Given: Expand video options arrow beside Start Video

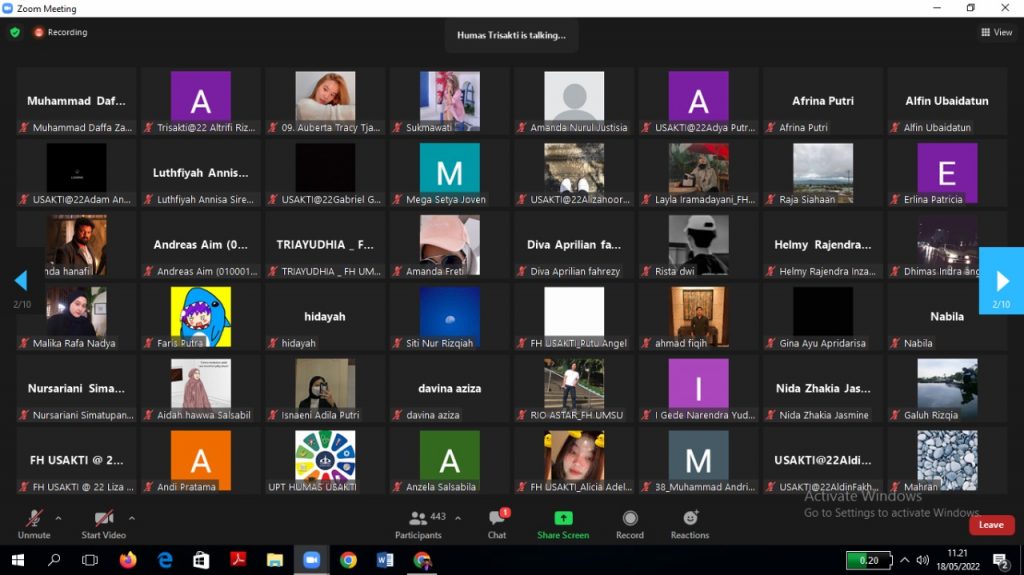Looking at the screenshot, I should (132, 518).
